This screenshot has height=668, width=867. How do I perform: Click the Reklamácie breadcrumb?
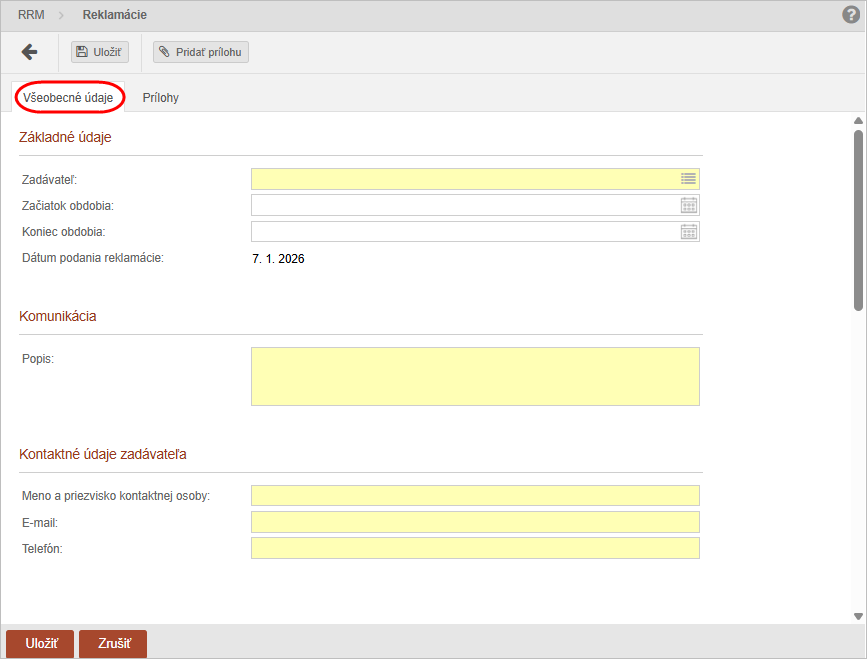pos(114,15)
